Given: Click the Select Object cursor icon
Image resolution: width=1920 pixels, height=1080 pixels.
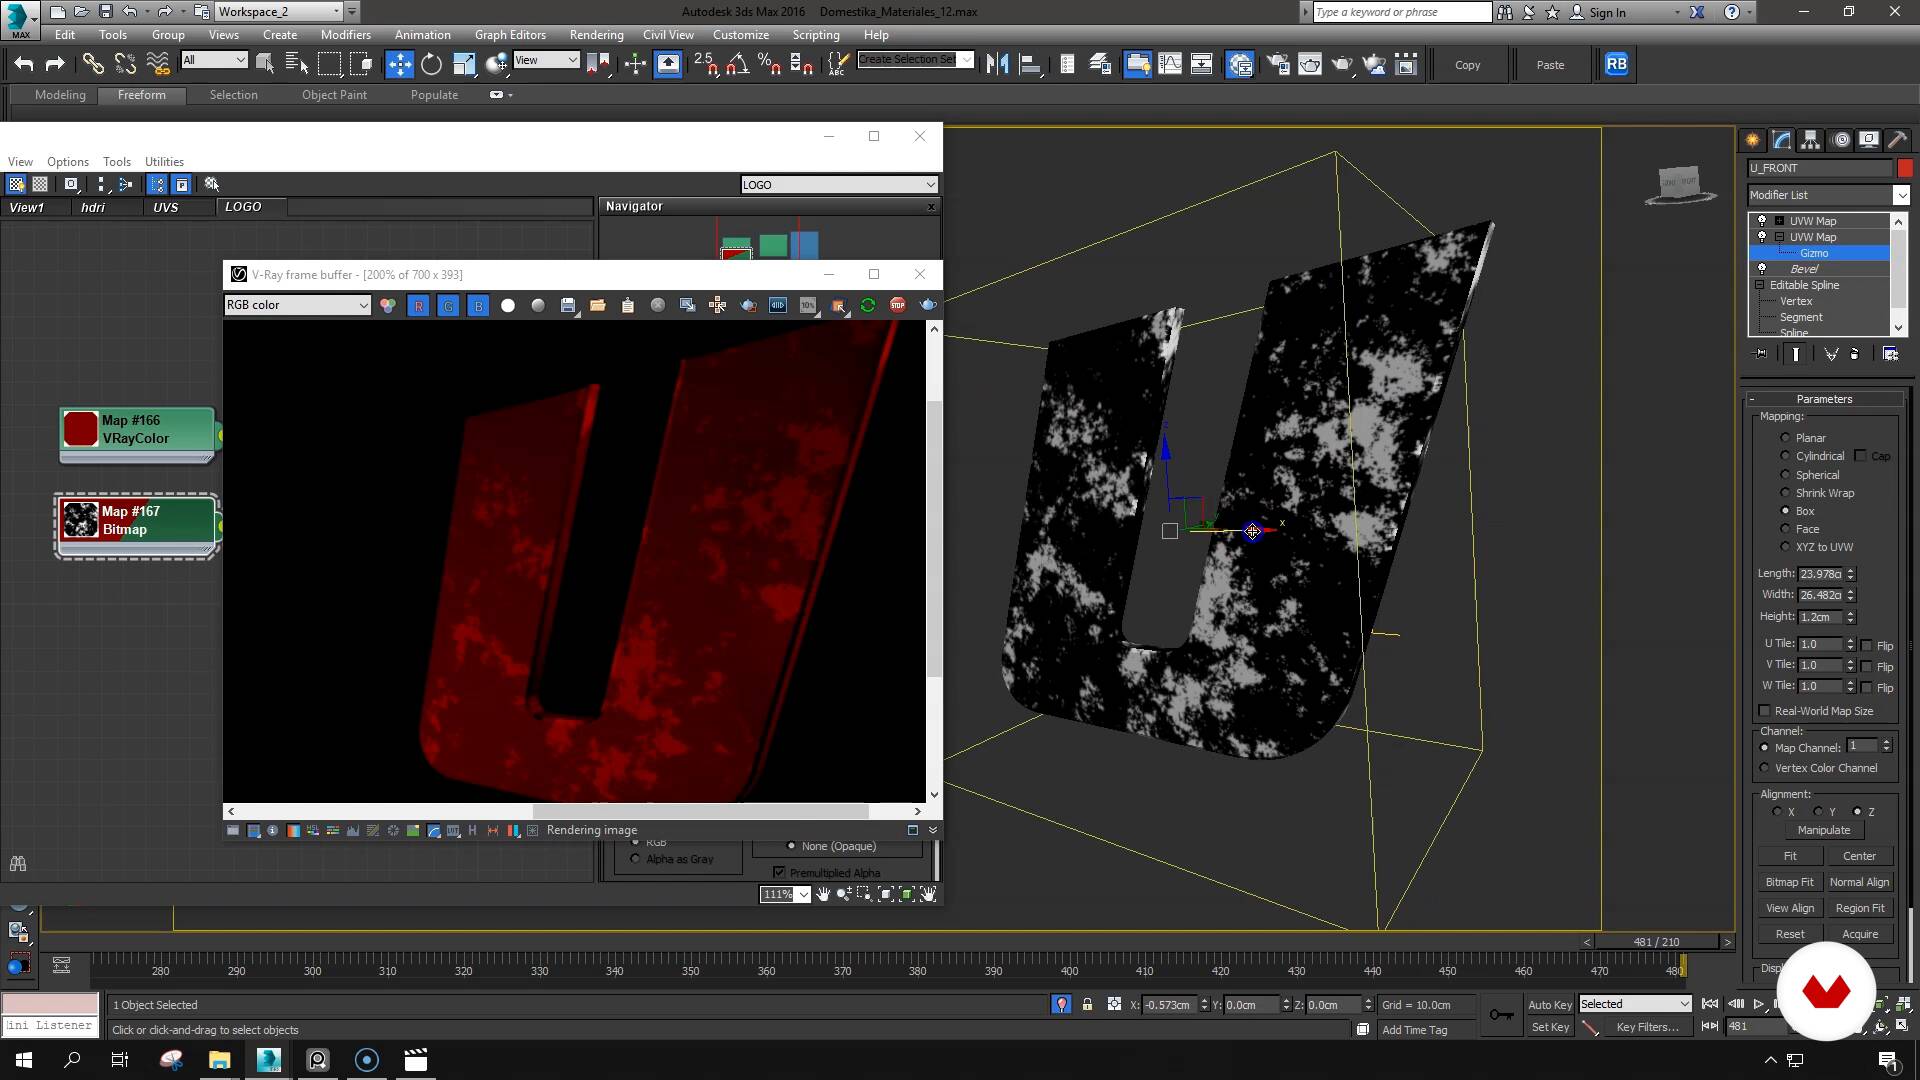Looking at the screenshot, I should (265, 64).
